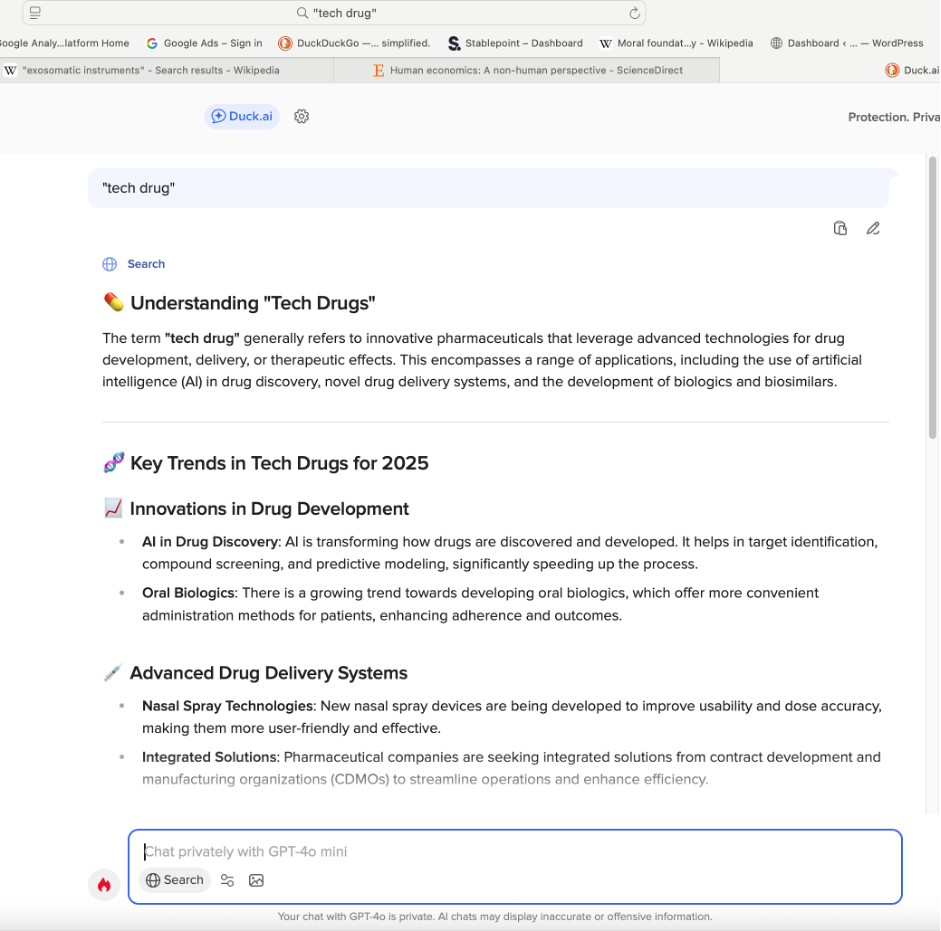
Task: Switch to exosomatic instruments Wikipedia tab
Action: [150, 70]
